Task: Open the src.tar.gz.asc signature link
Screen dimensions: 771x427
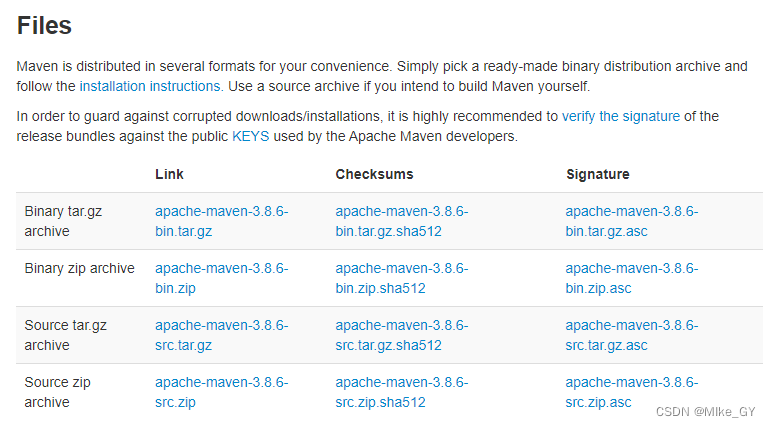Action: tap(631, 325)
